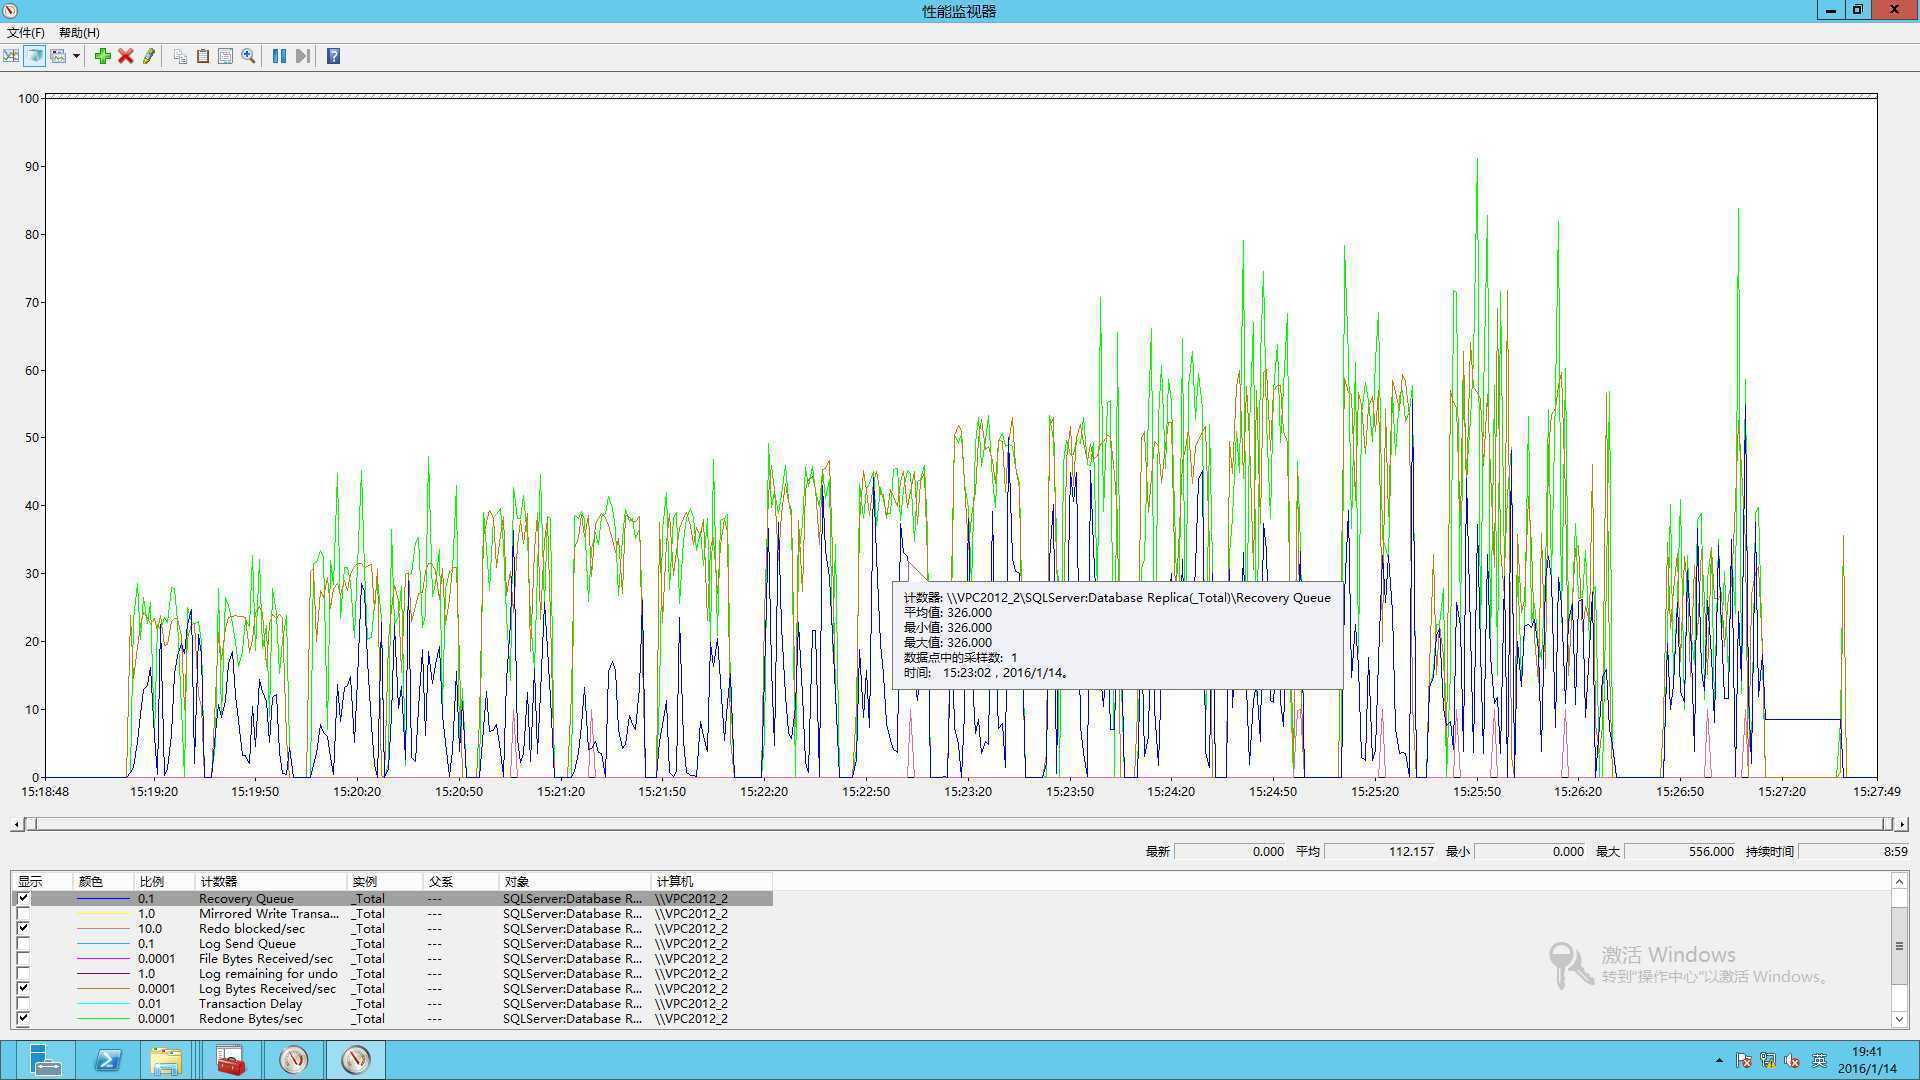The height and width of the screenshot is (1080, 1920).
Task: Show hidden tray icons arrow
Action: pyautogui.click(x=1719, y=1060)
